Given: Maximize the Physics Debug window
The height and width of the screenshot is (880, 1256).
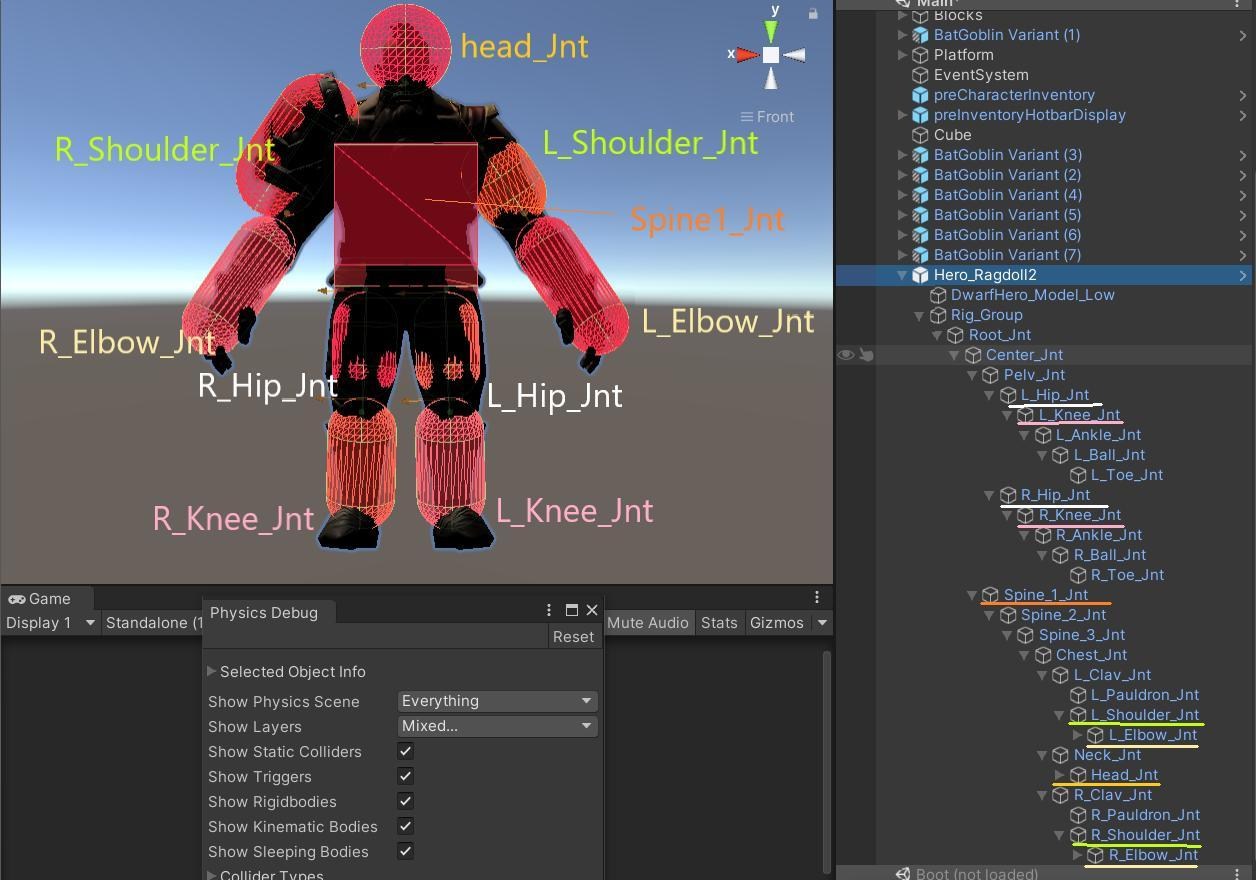Looking at the screenshot, I should tap(572, 610).
